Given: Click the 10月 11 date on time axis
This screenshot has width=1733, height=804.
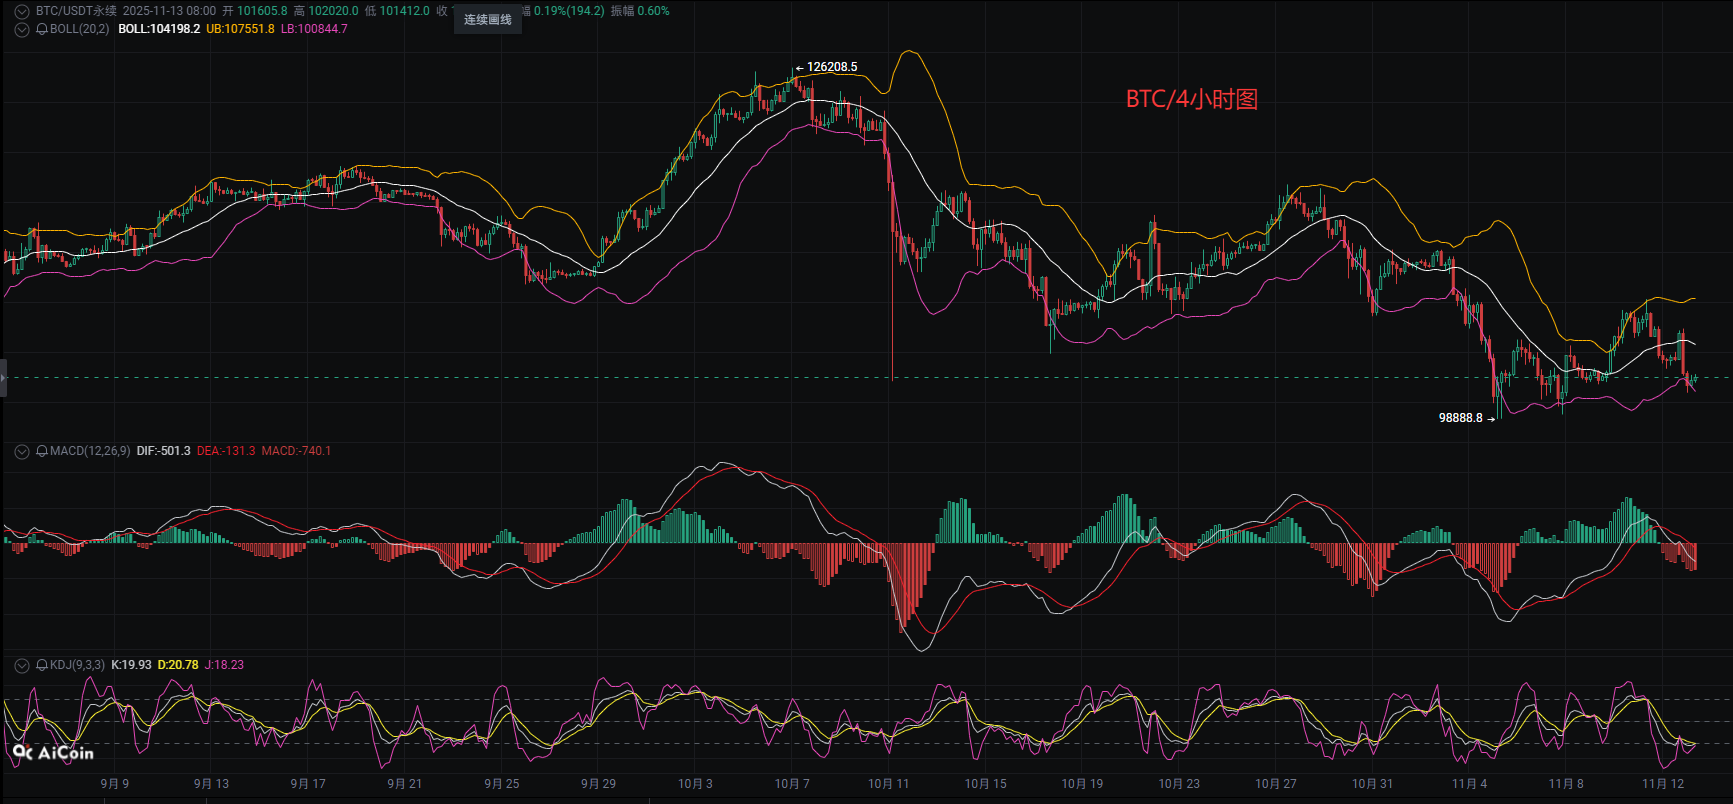Looking at the screenshot, I should click(888, 784).
